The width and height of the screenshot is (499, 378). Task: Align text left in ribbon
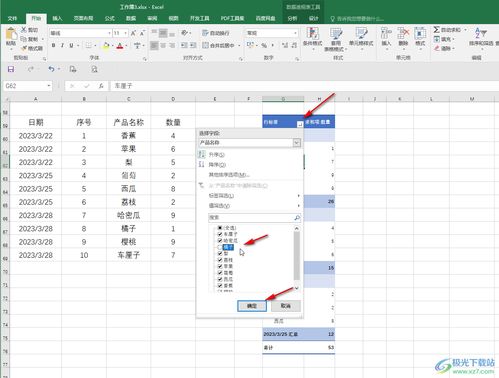click(x=154, y=45)
